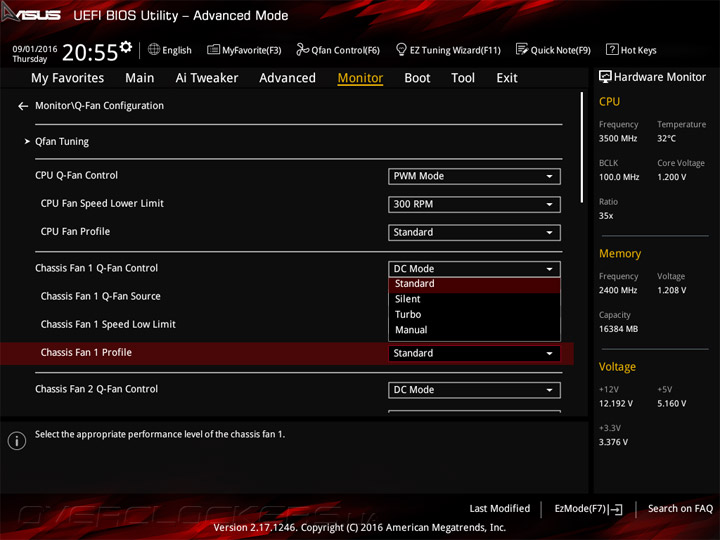Switch to the Ai Tweaker tab
This screenshot has width=720, height=540.
[207, 78]
